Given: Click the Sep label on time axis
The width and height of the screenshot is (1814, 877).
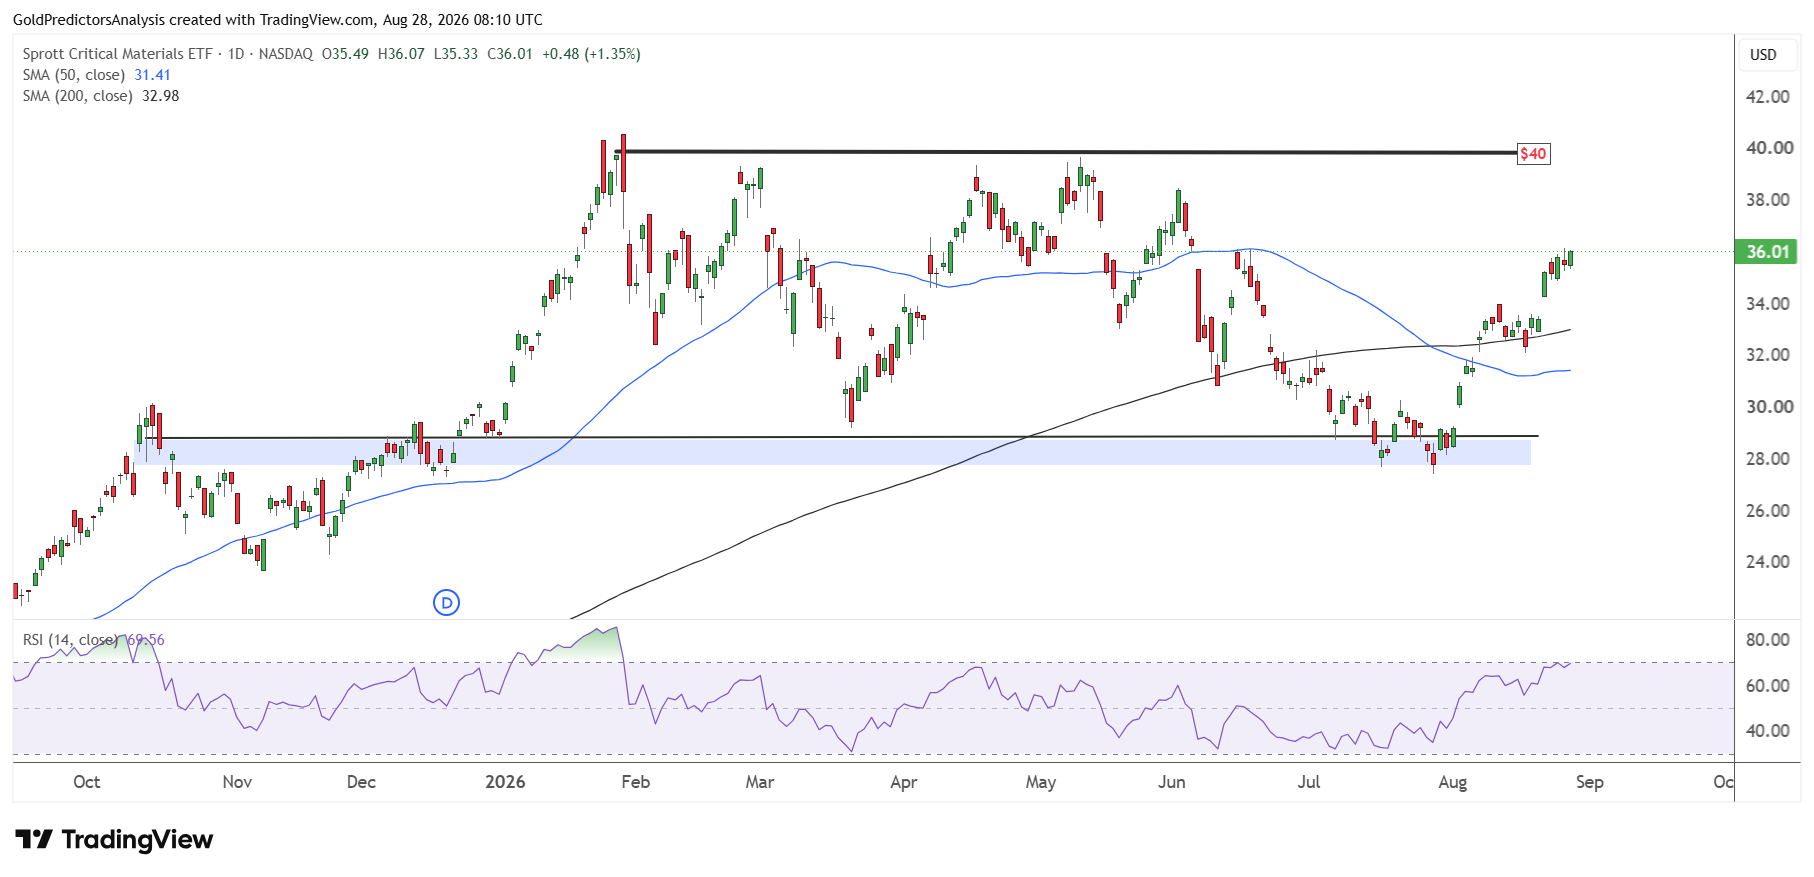Looking at the screenshot, I should pos(1590,782).
